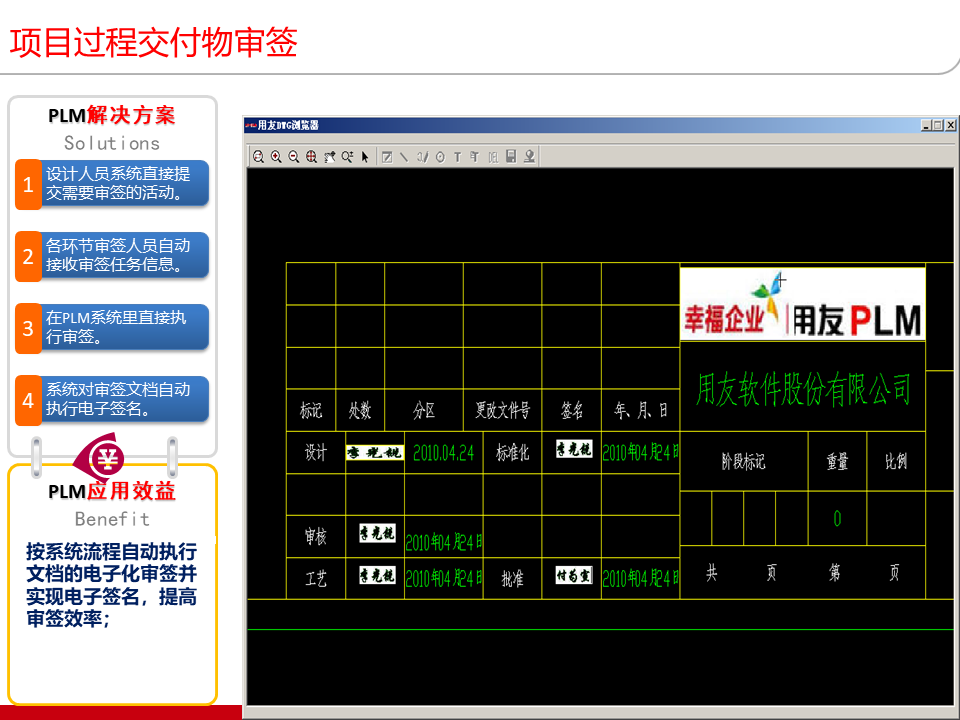Click the 处数 header cell

pos(360,410)
